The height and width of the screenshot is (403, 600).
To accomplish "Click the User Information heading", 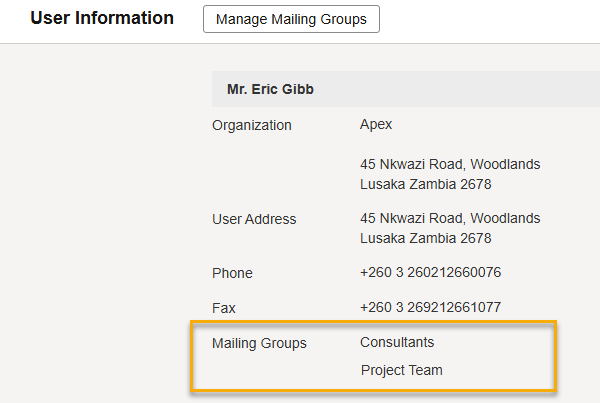I will 102,18.
